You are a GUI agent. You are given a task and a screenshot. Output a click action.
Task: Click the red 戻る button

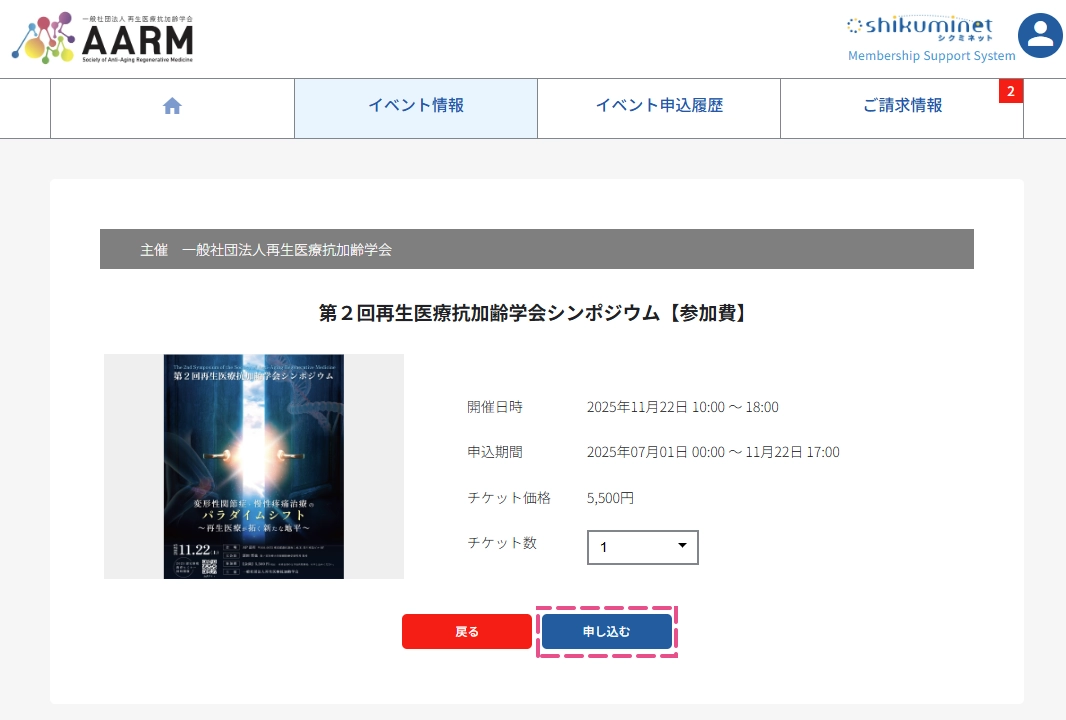pyautogui.click(x=466, y=632)
